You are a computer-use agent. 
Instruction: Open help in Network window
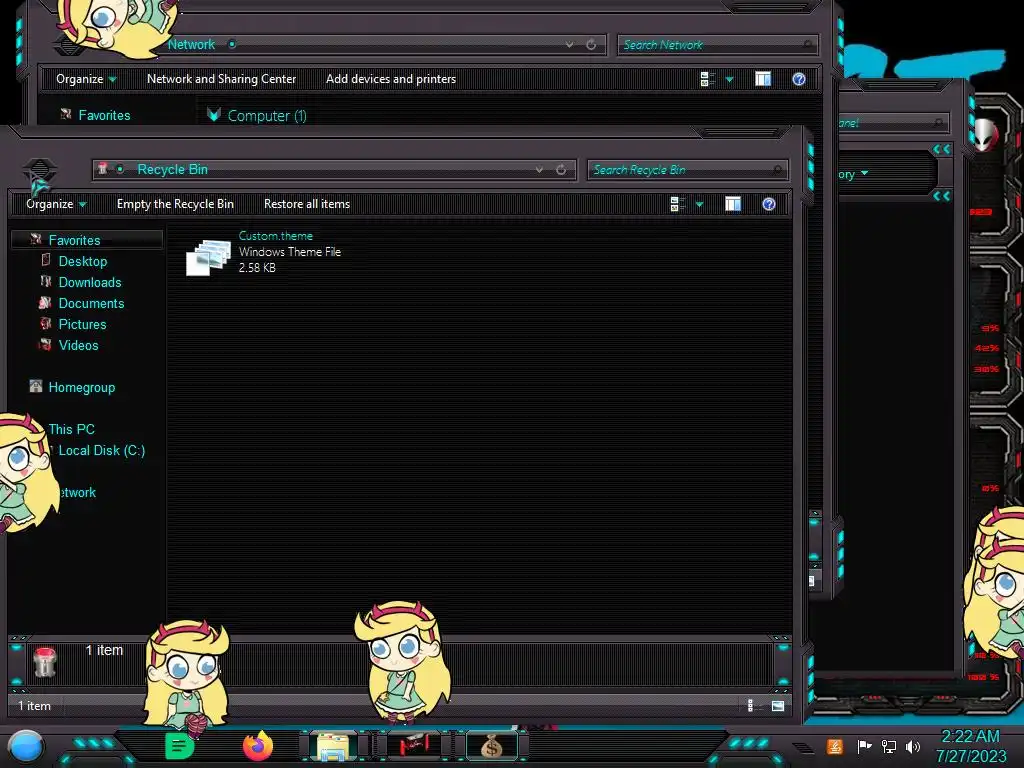pyautogui.click(x=799, y=79)
